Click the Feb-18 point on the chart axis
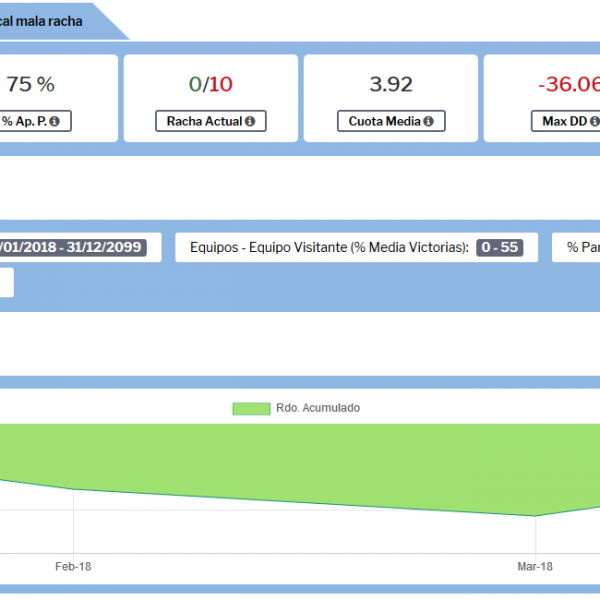The image size is (600, 600). point(73,566)
